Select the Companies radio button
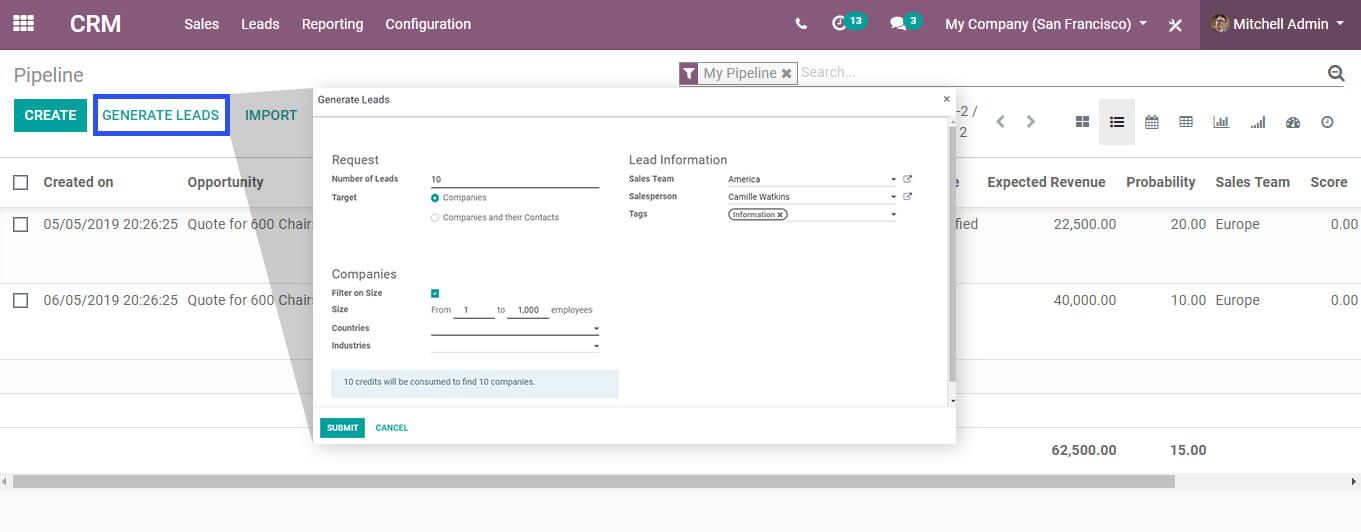This screenshot has width=1361, height=532. click(435, 198)
